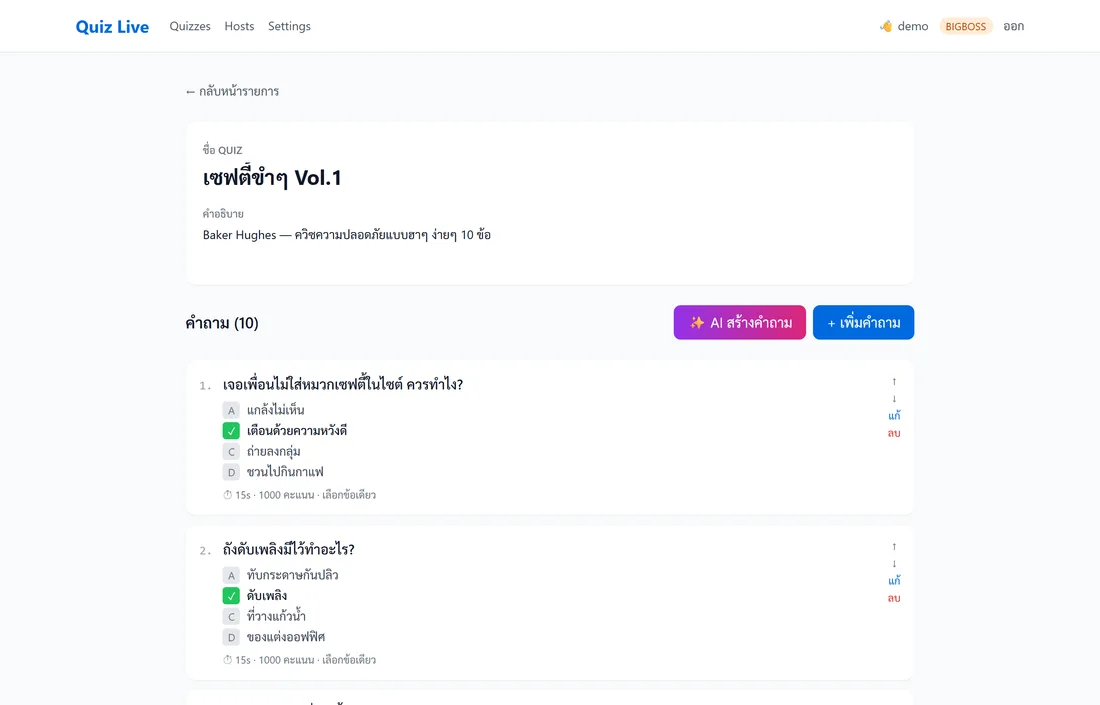Open the Quiz Live home logo

tap(112, 27)
